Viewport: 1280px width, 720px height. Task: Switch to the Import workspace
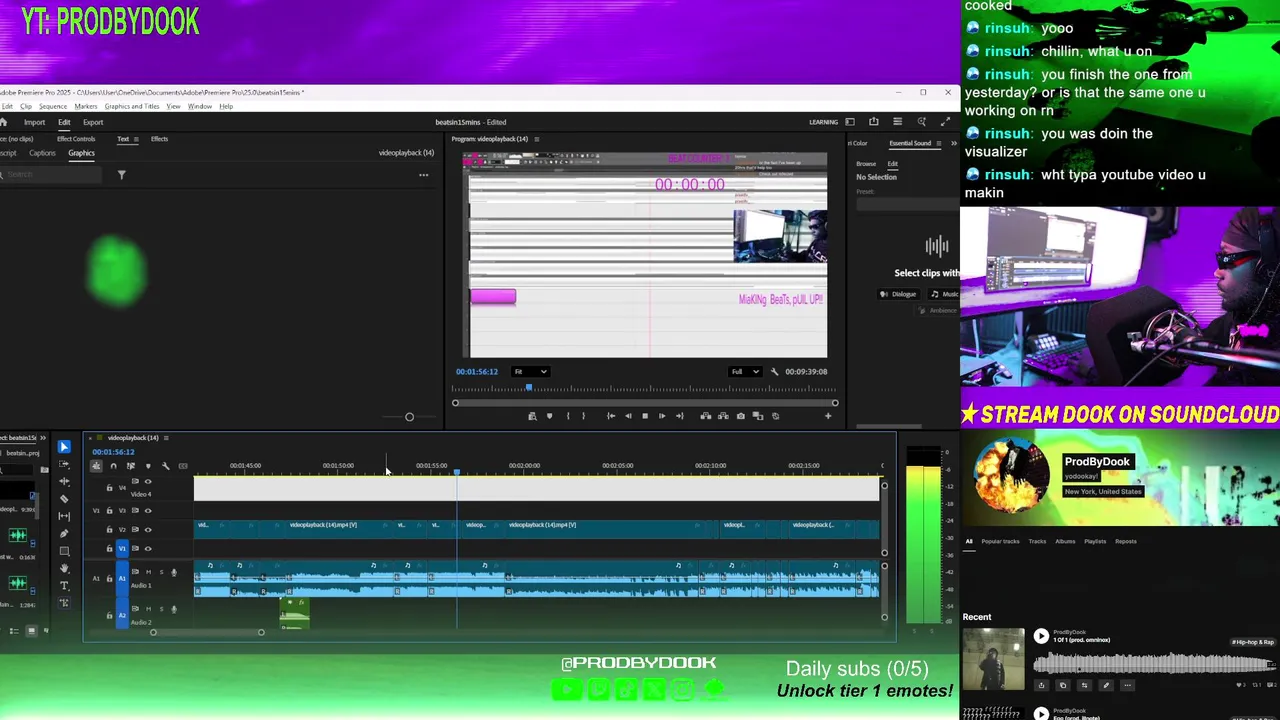coord(34,122)
